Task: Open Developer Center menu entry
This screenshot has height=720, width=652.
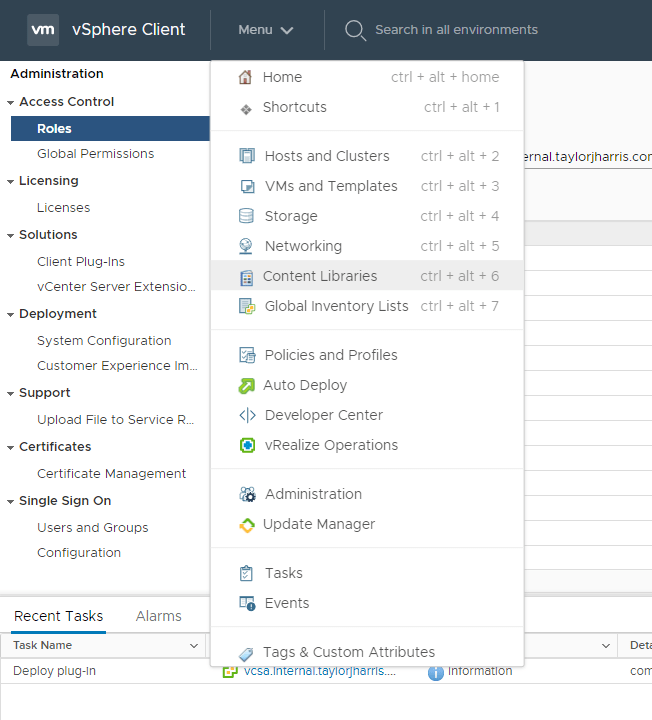Action: (x=323, y=415)
